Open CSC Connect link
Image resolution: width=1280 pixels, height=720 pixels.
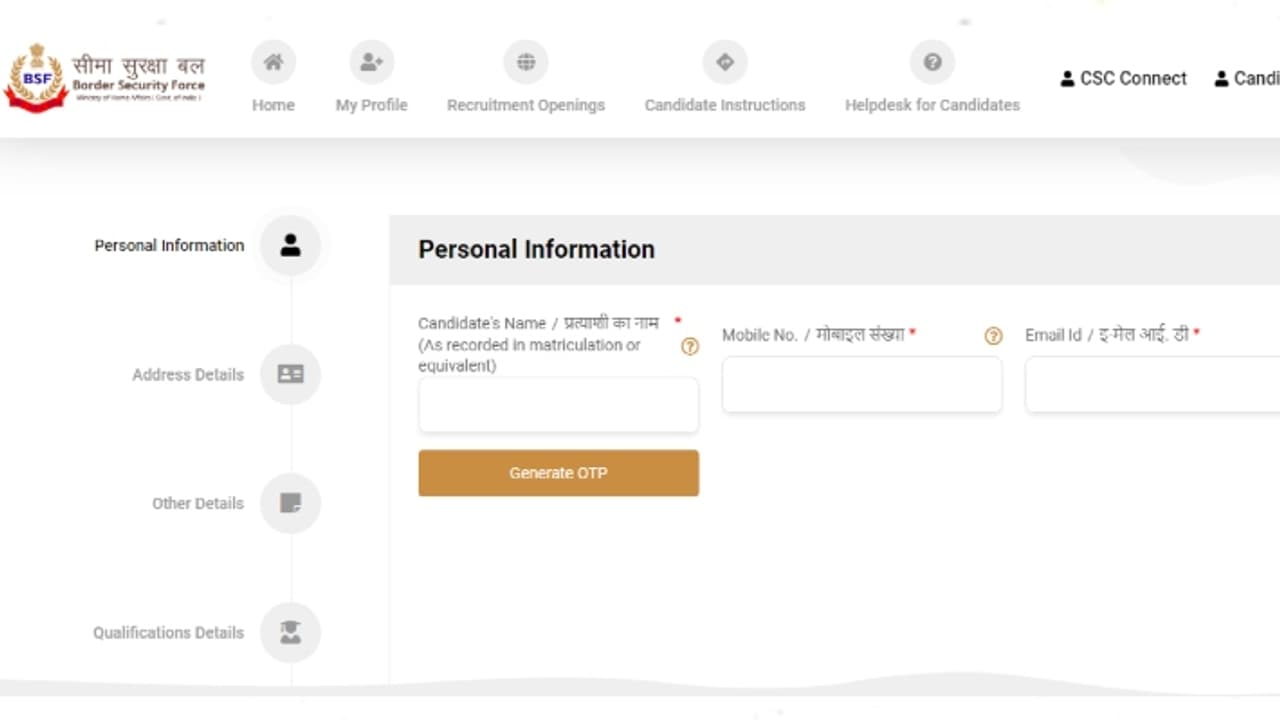pos(1124,79)
